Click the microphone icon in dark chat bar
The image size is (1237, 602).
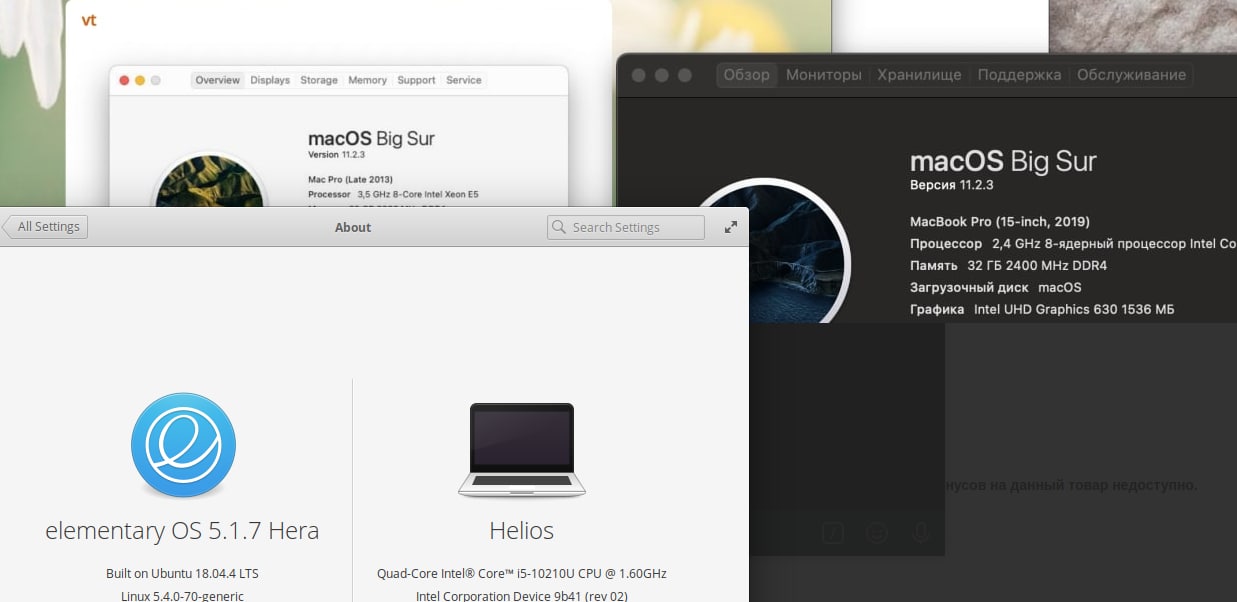click(x=920, y=533)
